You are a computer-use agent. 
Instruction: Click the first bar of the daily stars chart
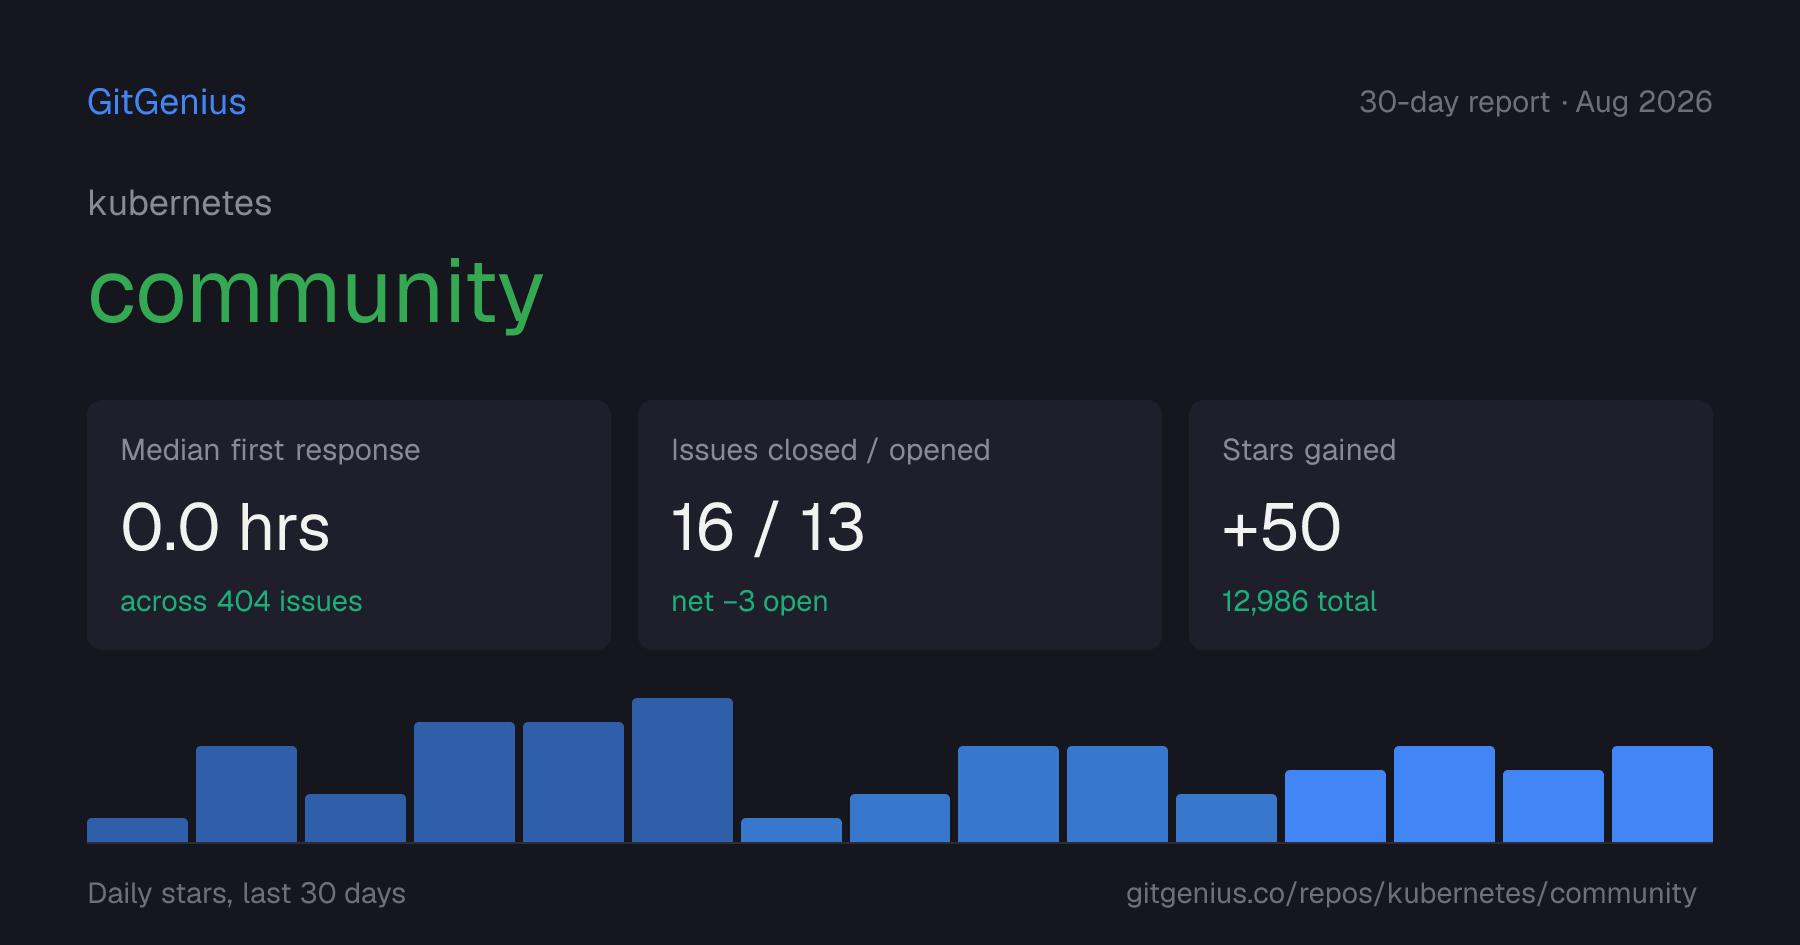[137, 830]
